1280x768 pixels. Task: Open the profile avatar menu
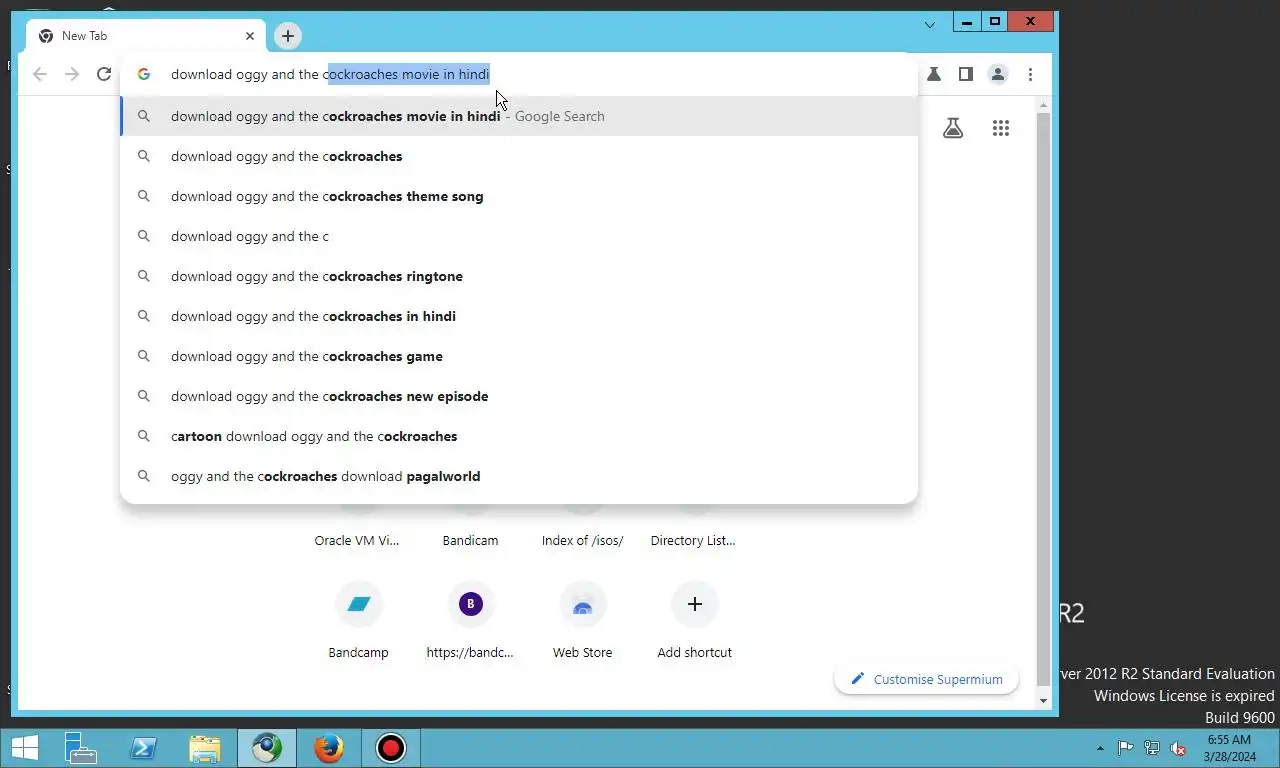coord(997,74)
